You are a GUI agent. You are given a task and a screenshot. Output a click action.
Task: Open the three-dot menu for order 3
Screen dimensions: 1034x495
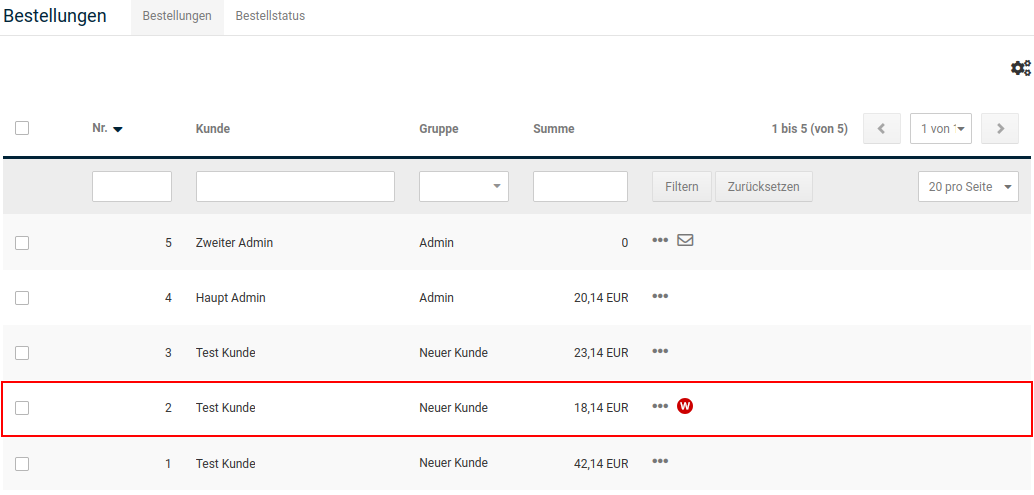(660, 351)
